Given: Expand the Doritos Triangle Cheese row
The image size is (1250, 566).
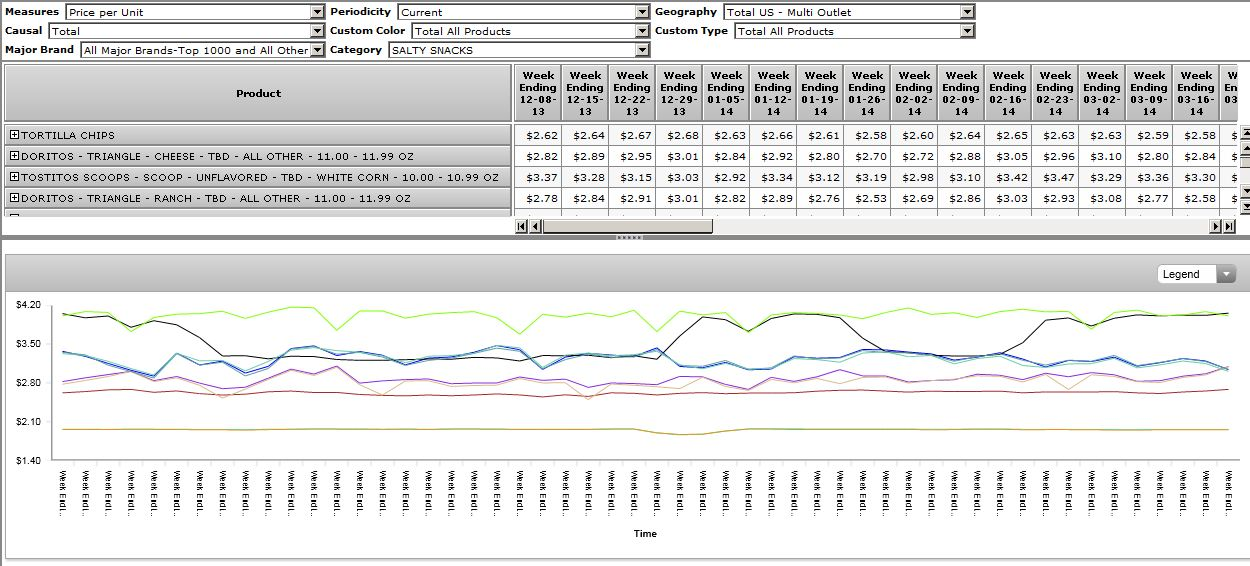Looking at the screenshot, I should coord(15,156).
